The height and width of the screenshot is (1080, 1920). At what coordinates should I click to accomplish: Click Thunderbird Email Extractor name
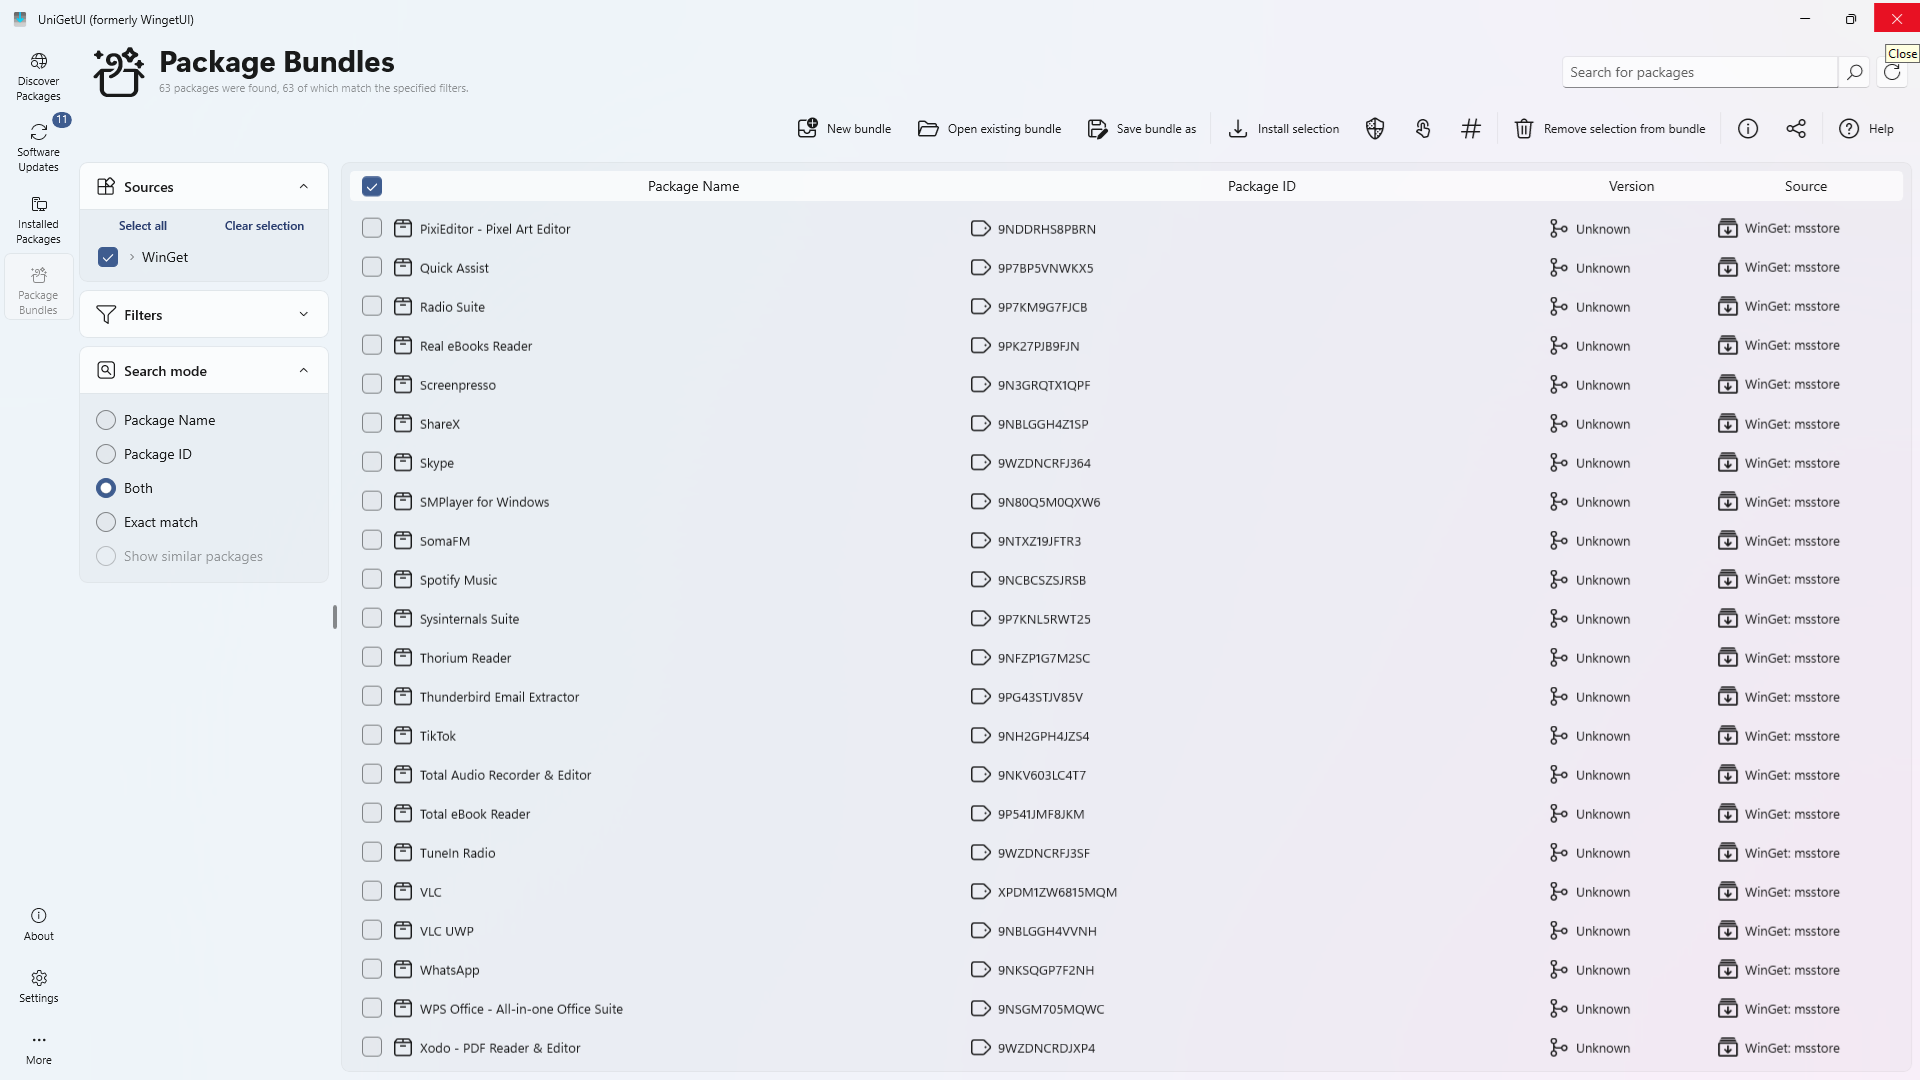(x=499, y=697)
